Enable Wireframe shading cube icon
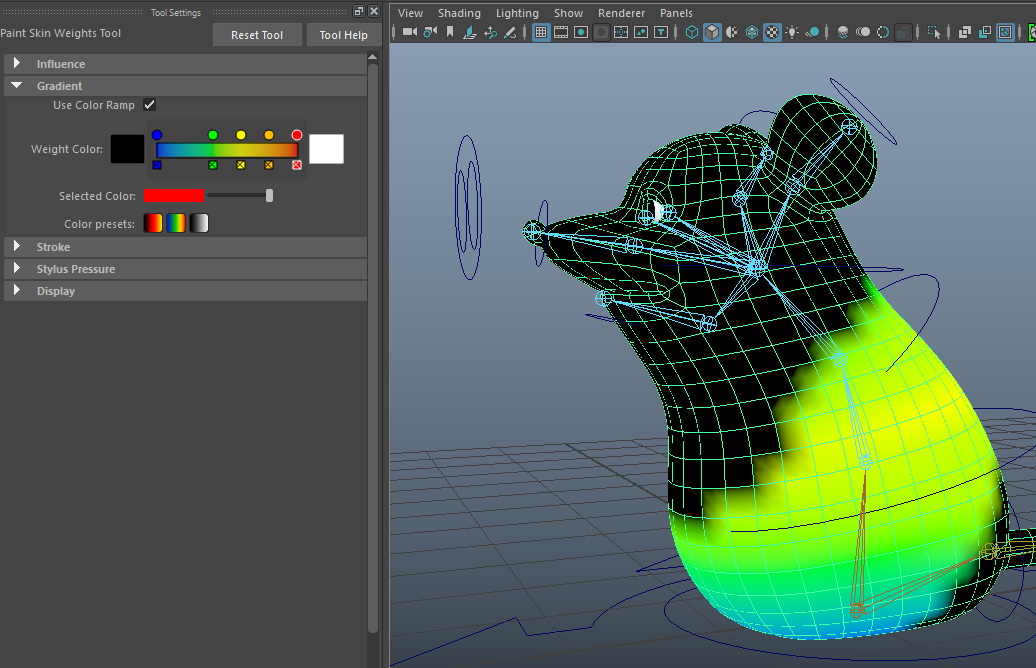 692,32
